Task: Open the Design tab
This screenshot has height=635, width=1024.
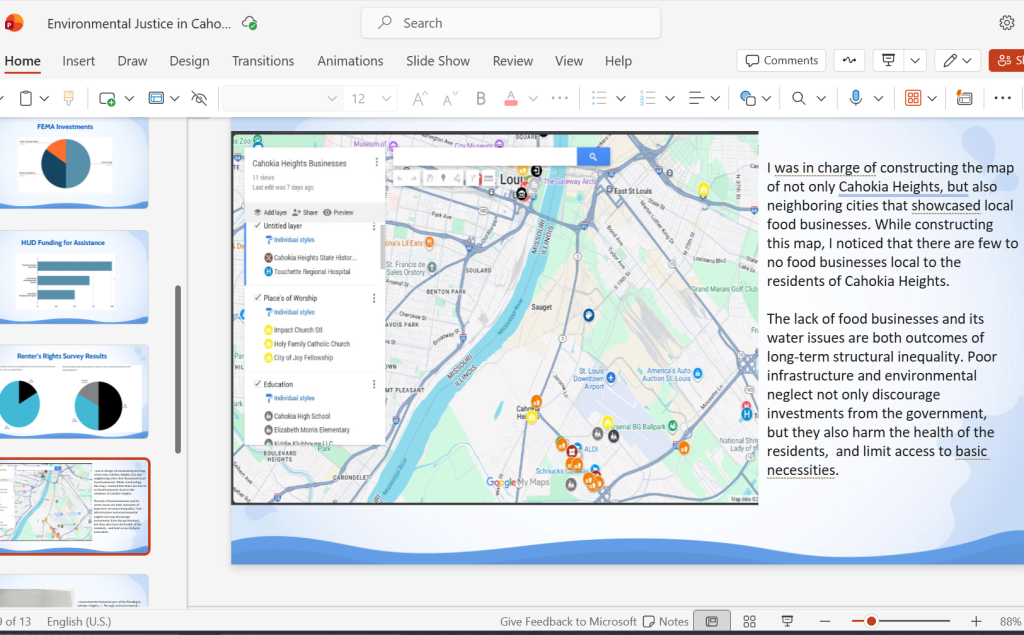Action: [189, 61]
